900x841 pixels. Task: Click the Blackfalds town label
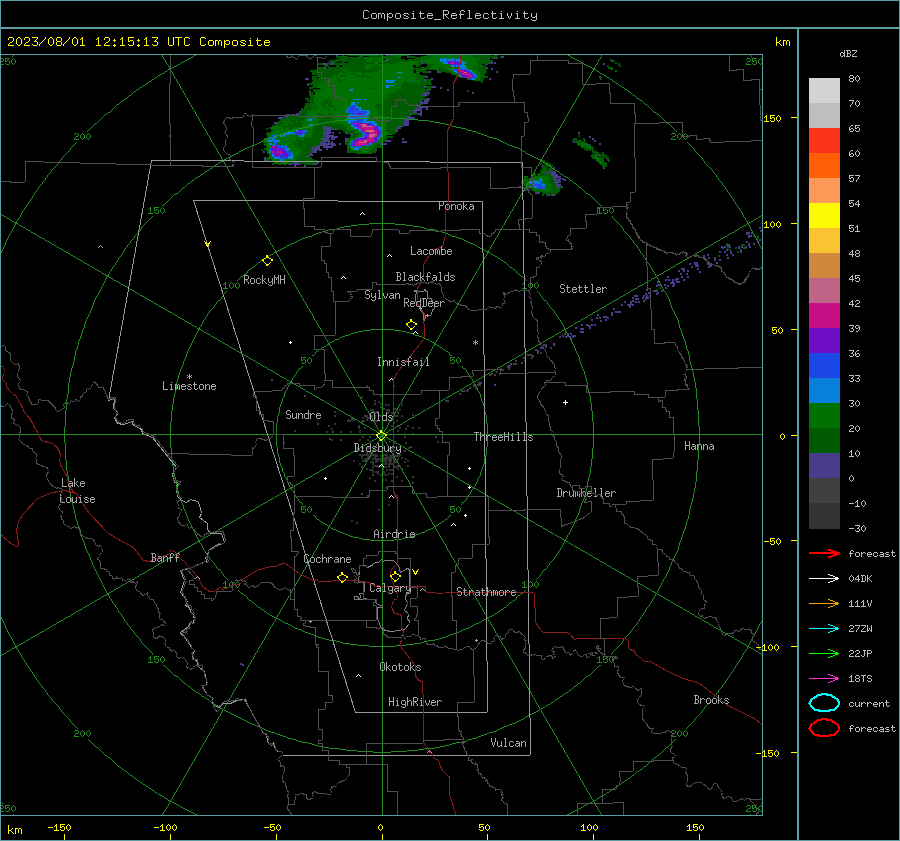pos(425,277)
